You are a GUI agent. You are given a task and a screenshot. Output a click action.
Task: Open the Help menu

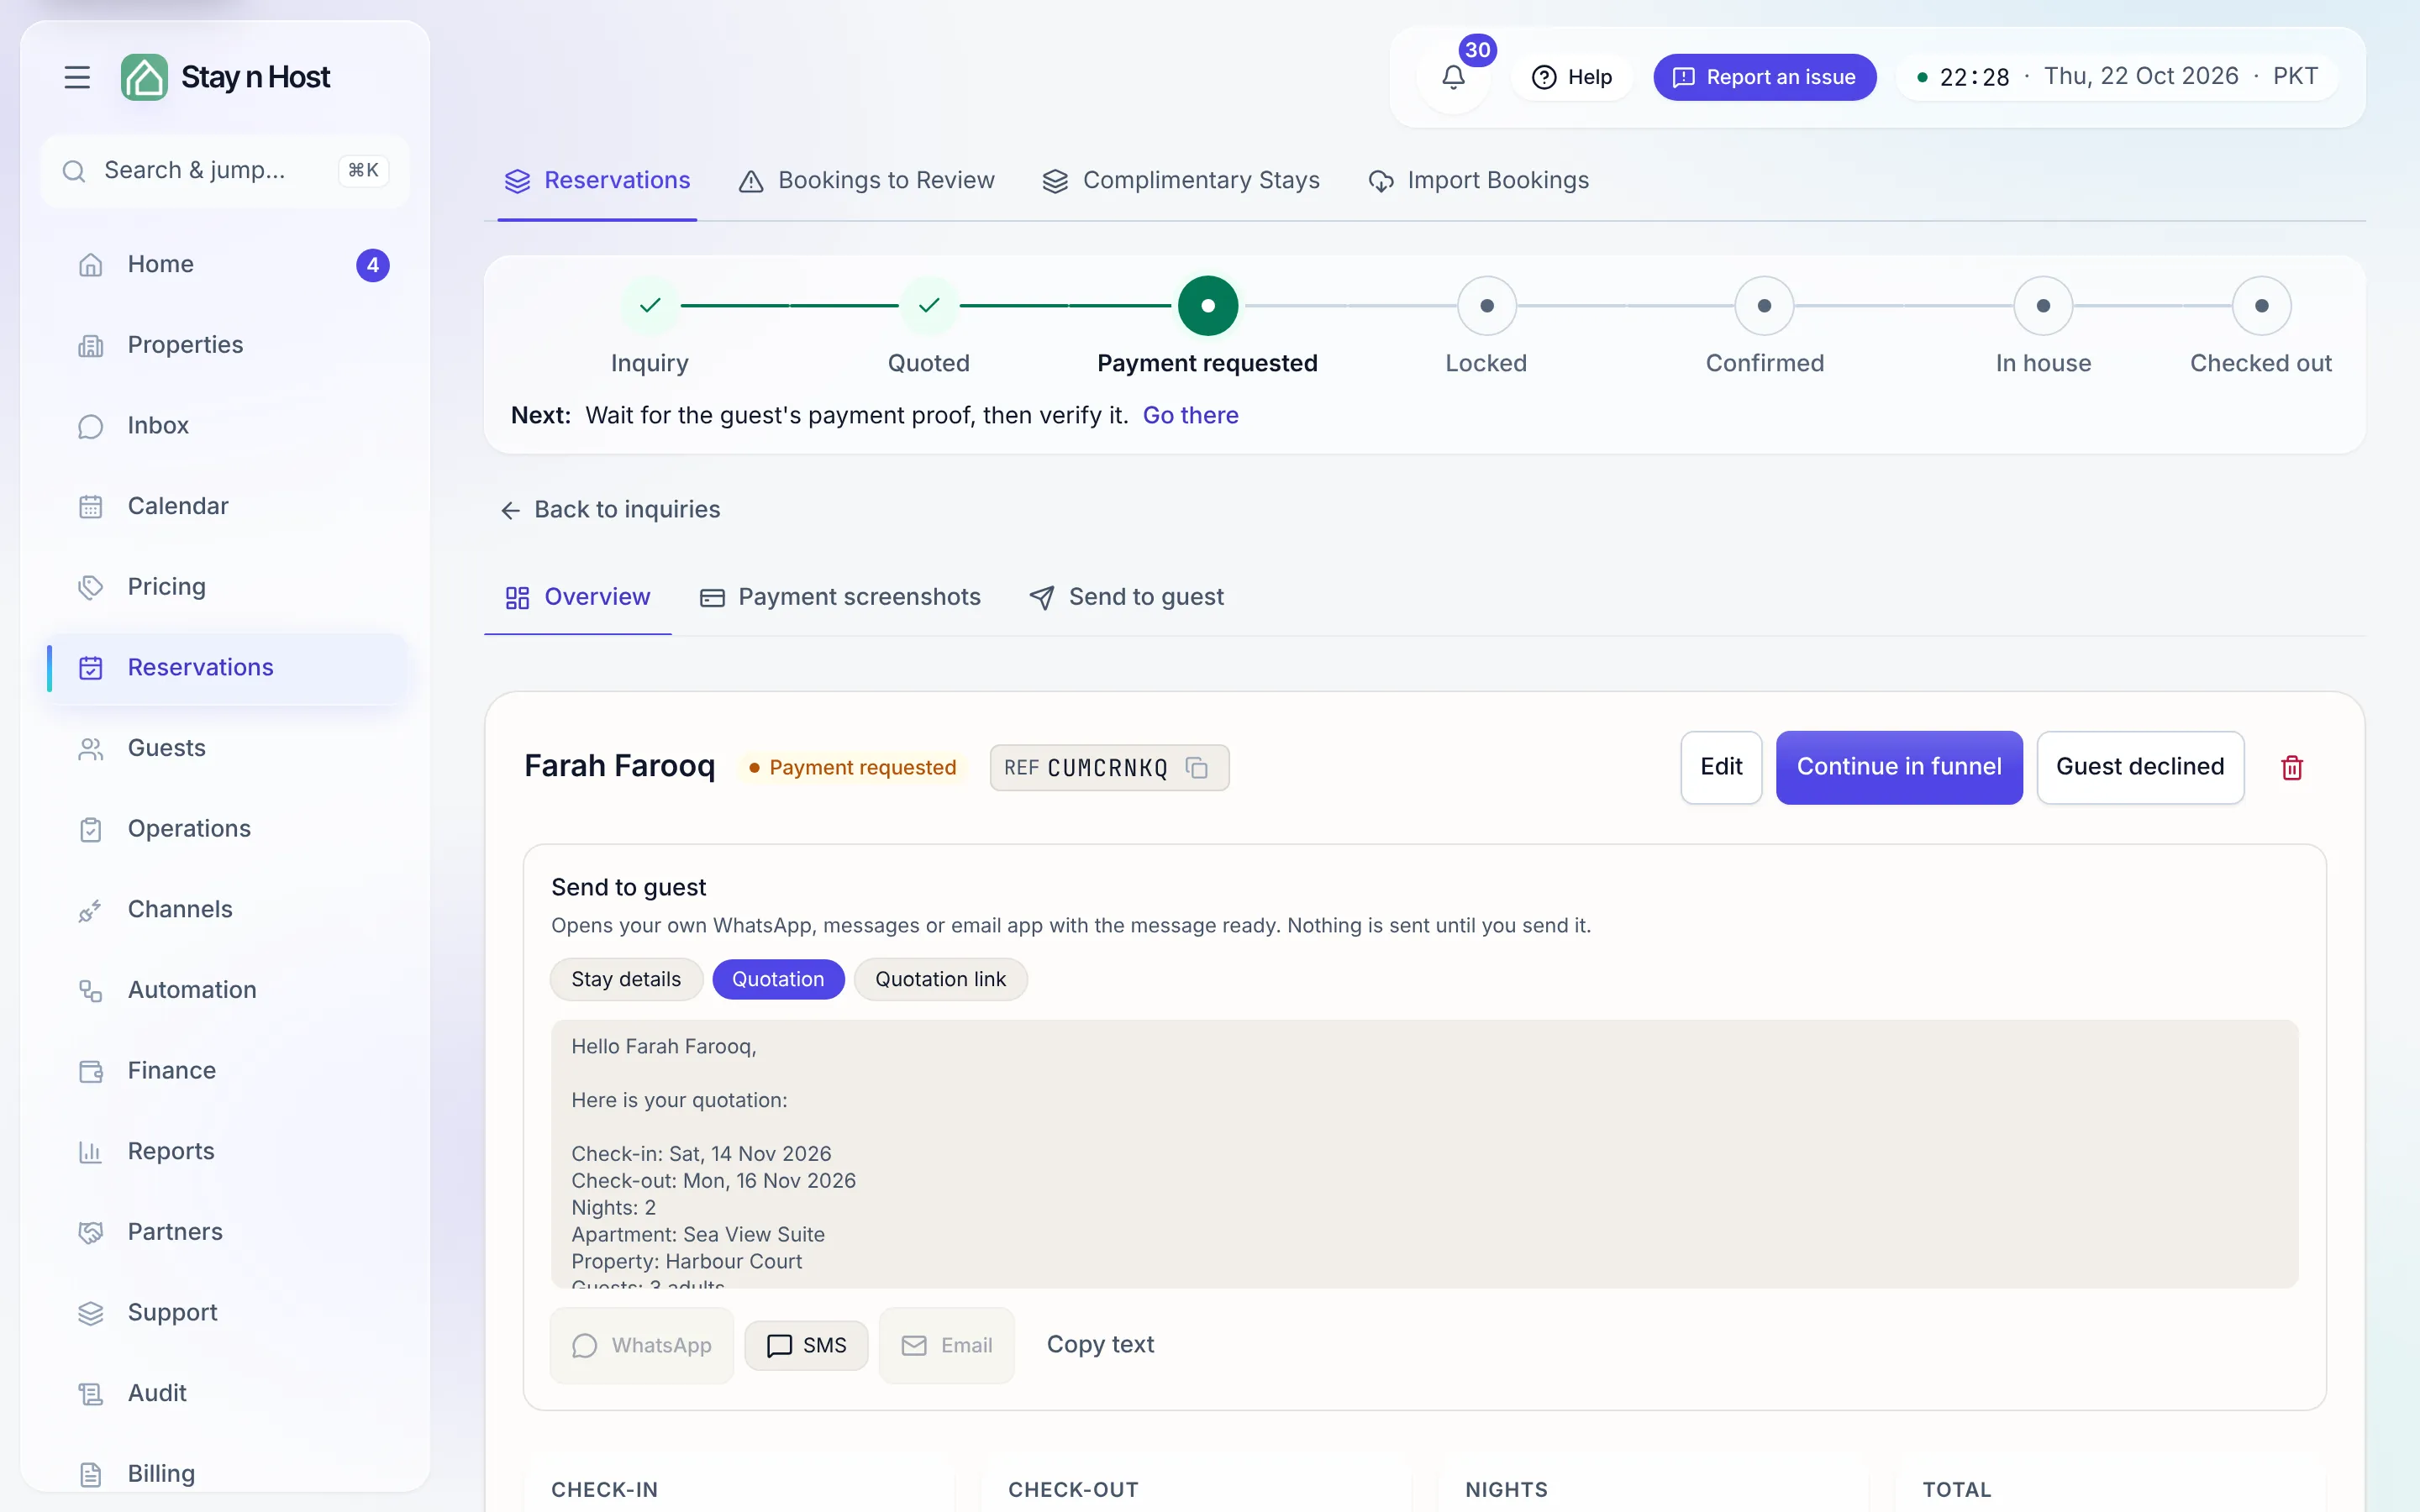[1571, 77]
